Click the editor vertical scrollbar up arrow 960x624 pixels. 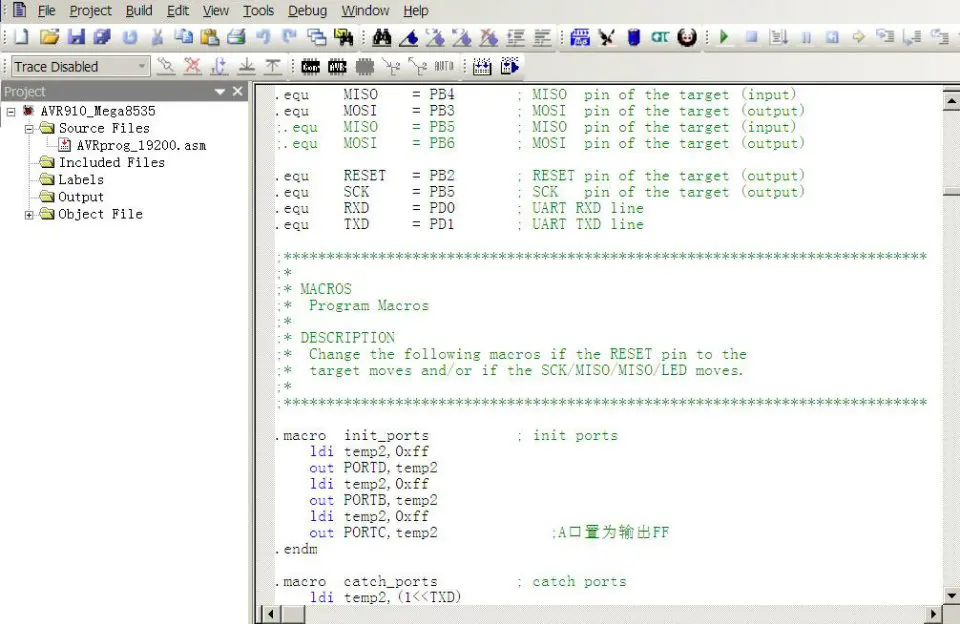point(951,100)
